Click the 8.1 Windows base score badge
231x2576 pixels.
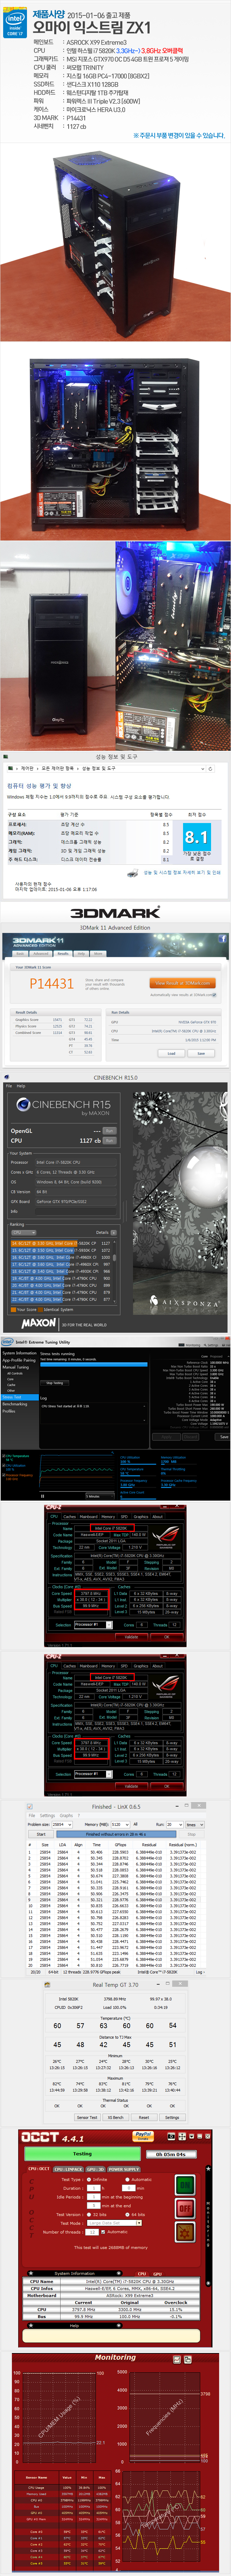pos(197,837)
